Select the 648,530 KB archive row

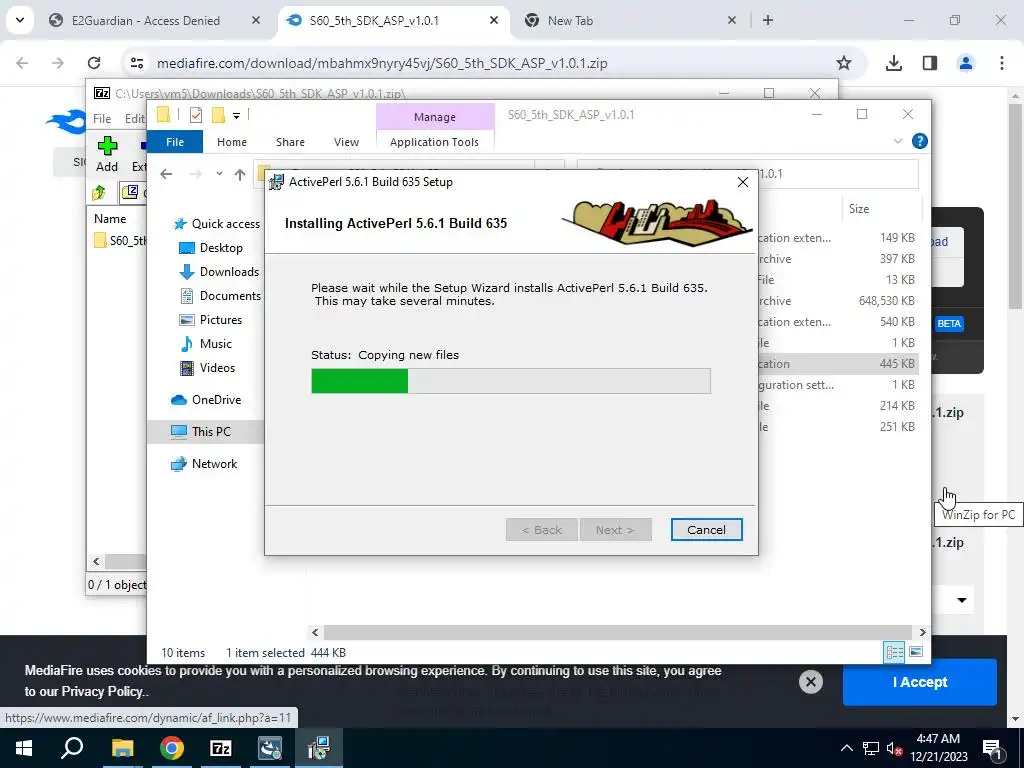838,301
